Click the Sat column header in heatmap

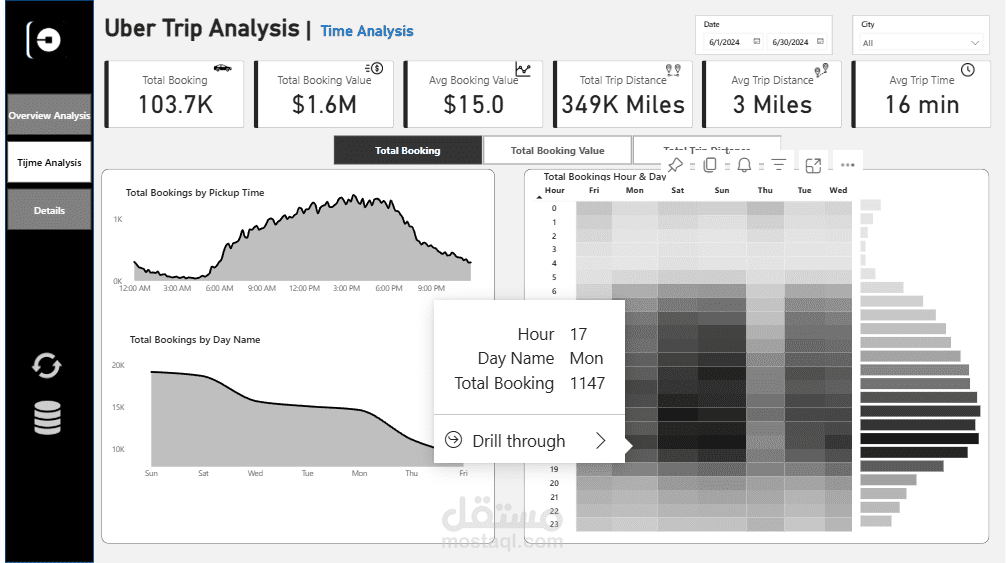[x=678, y=190]
